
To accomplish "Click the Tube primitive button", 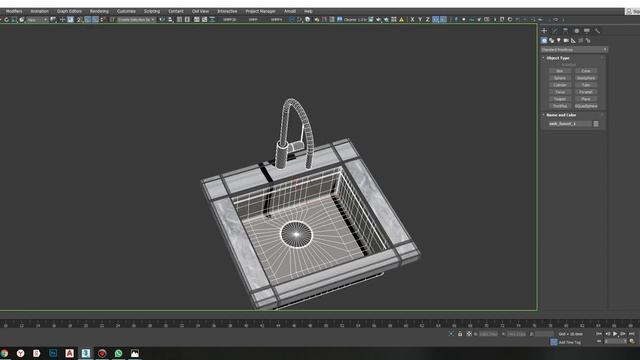I will tap(586, 85).
